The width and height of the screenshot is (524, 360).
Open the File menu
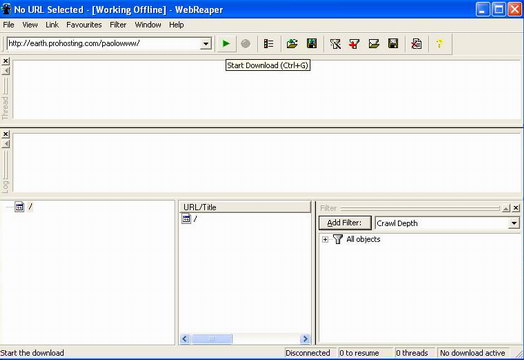(8, 25)
